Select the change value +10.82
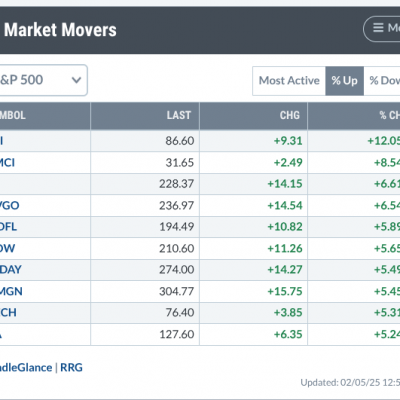400x400 pixels. [x=285, y=227]
